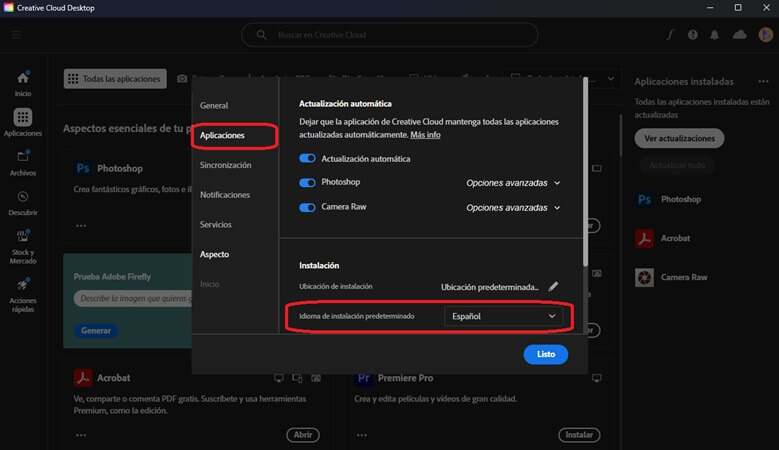Click the Acrobat card app icon
Screen dimensions: 779x450
tap(83, 378)
